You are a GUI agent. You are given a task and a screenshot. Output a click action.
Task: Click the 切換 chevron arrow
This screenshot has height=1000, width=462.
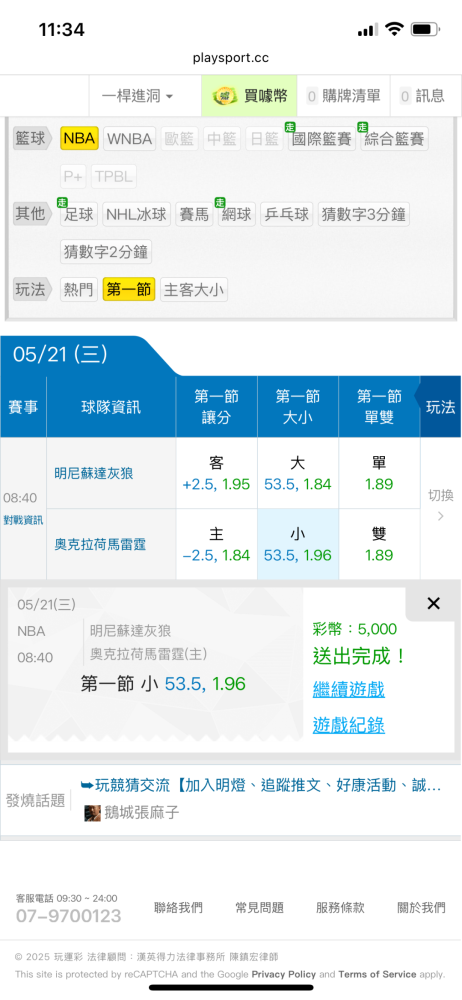click(x=440, y=517)
